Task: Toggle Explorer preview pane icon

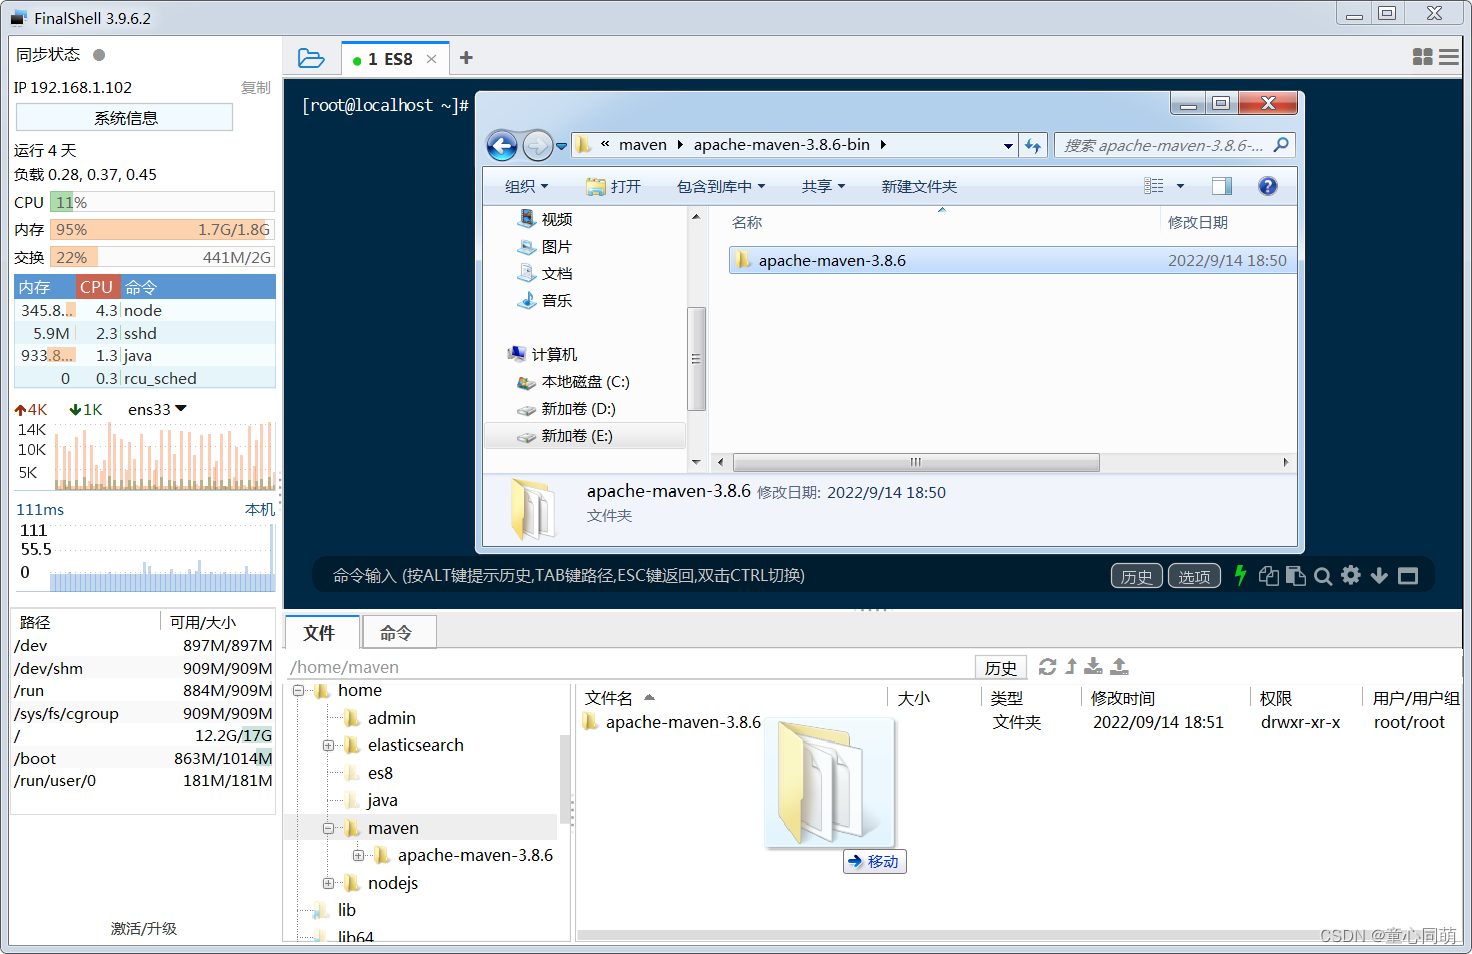Action: point(1222,186)
